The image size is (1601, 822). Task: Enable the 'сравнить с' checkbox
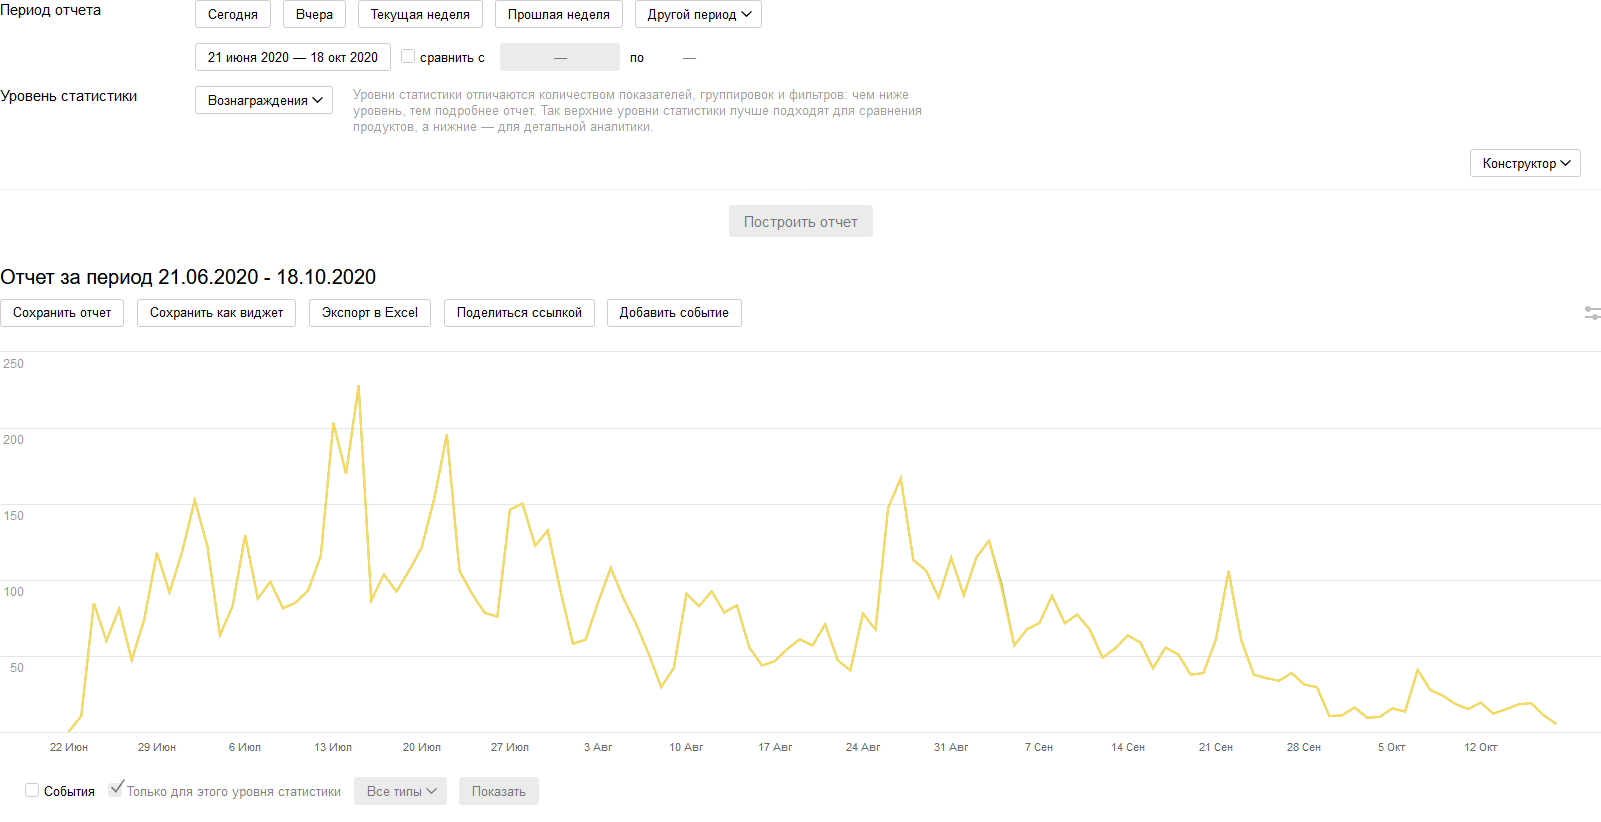pyautogui.click(x=408, y=57)
